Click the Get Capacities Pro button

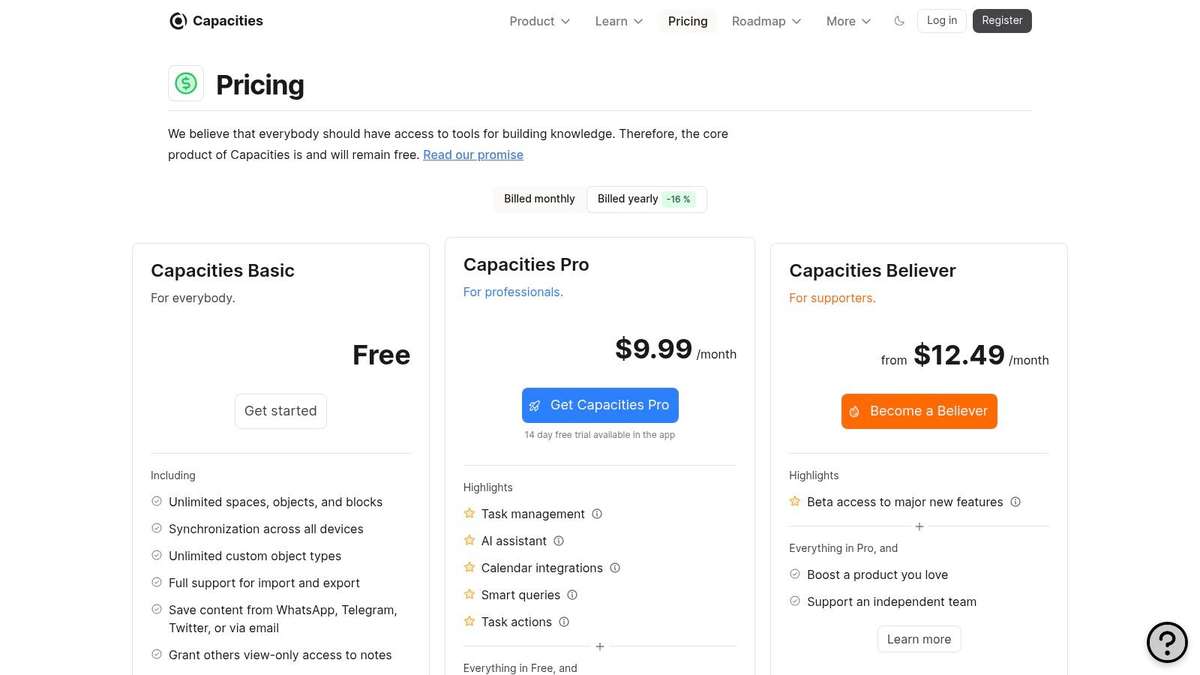tap(599, 404)
